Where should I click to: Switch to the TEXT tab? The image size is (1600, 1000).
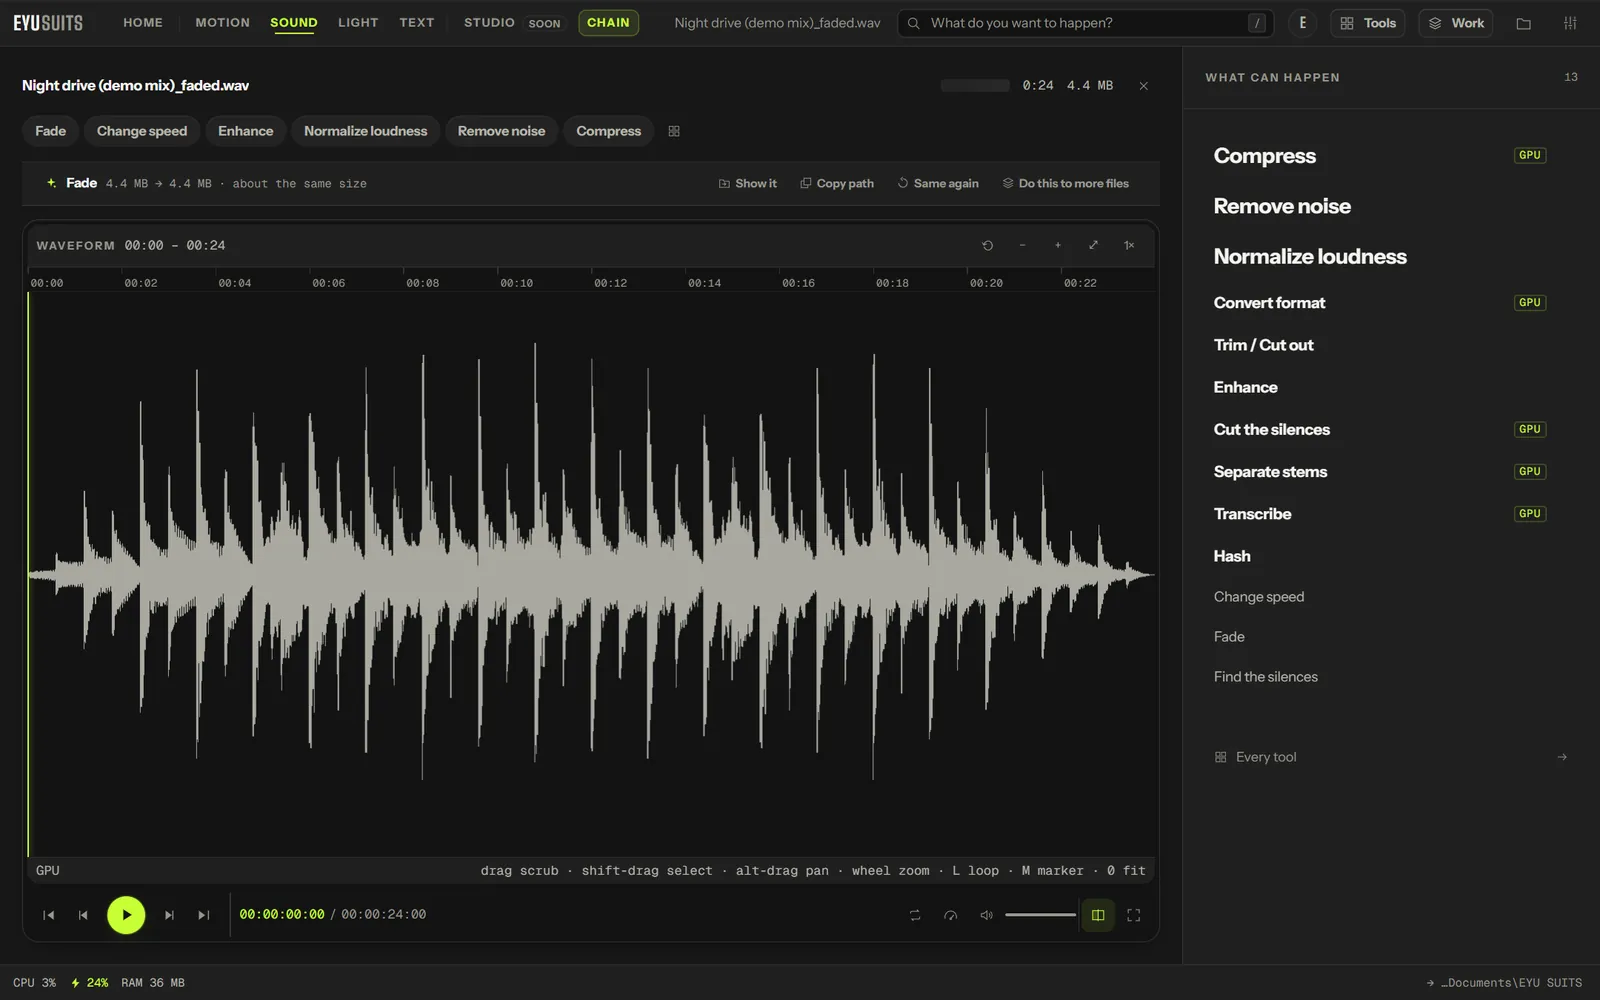coord(417,22)
